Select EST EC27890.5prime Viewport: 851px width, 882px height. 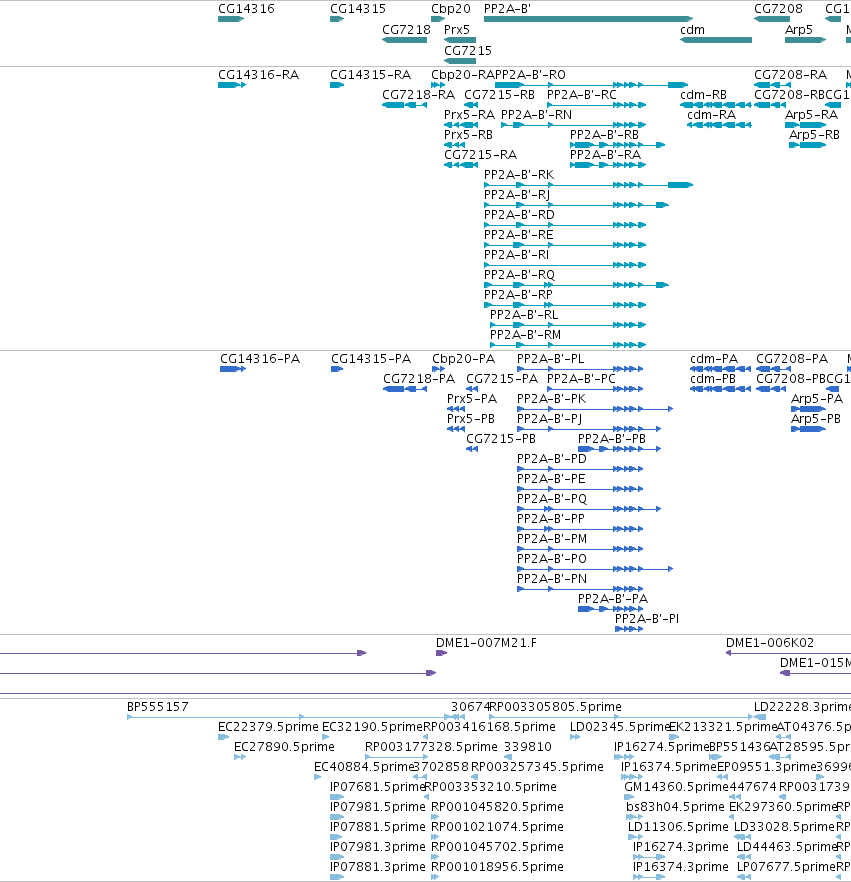[x=284, y=747]
